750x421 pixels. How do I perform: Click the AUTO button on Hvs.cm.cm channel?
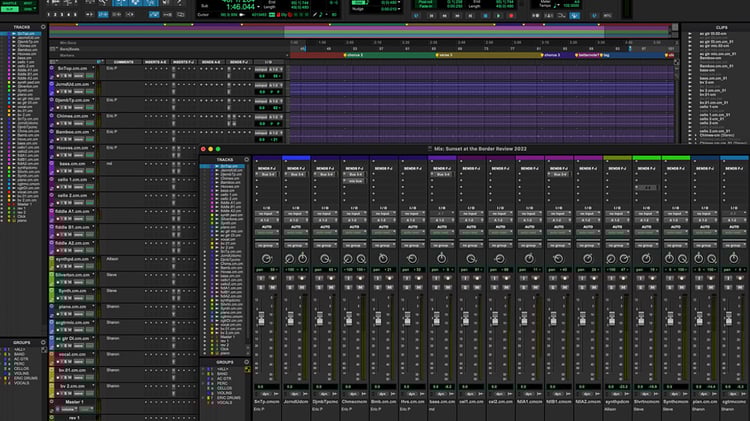pyautogui.click(x=411, y=227)
